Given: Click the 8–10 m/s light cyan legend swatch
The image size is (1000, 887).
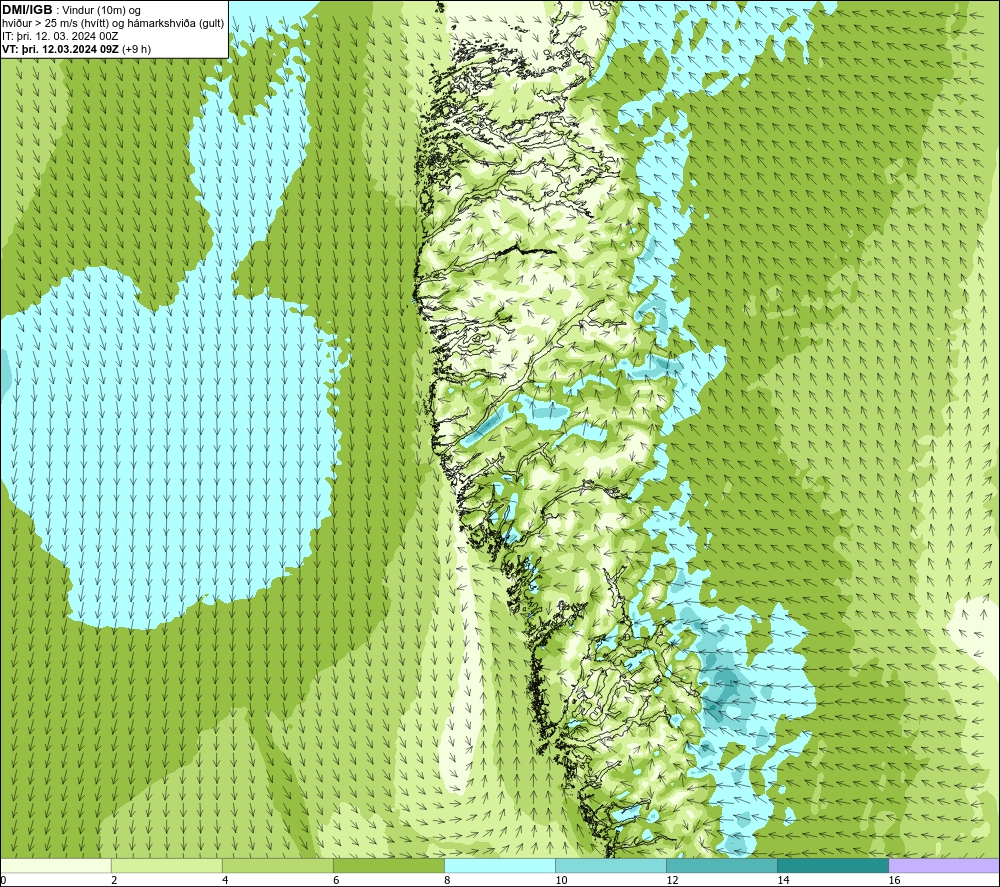Looking at the screenshot, I should pos(500,865).
